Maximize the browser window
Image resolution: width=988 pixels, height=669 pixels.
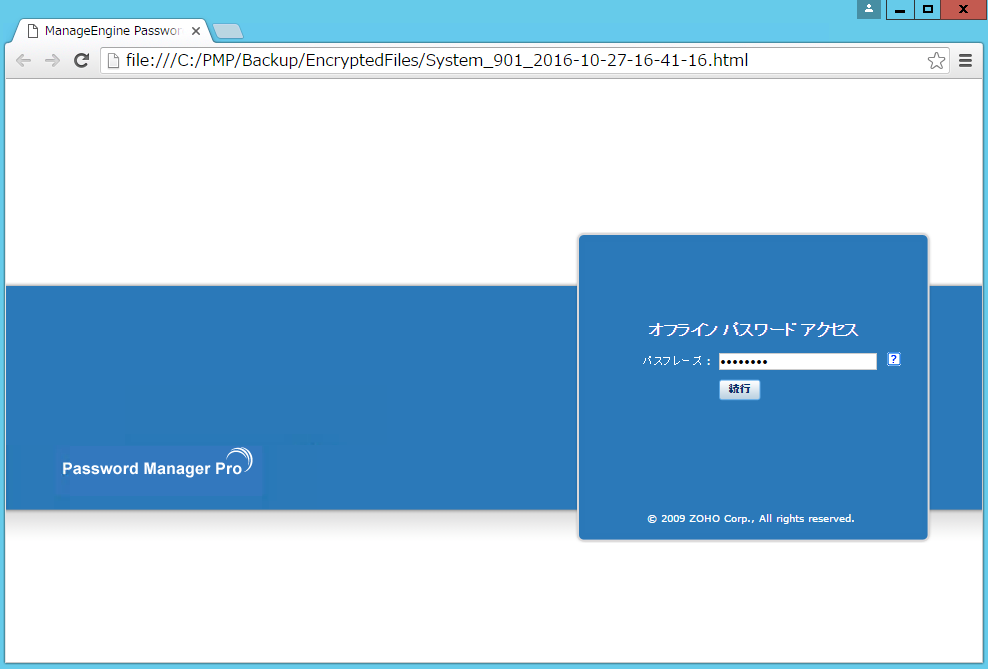pyautogui.click(x=928, y=9)
